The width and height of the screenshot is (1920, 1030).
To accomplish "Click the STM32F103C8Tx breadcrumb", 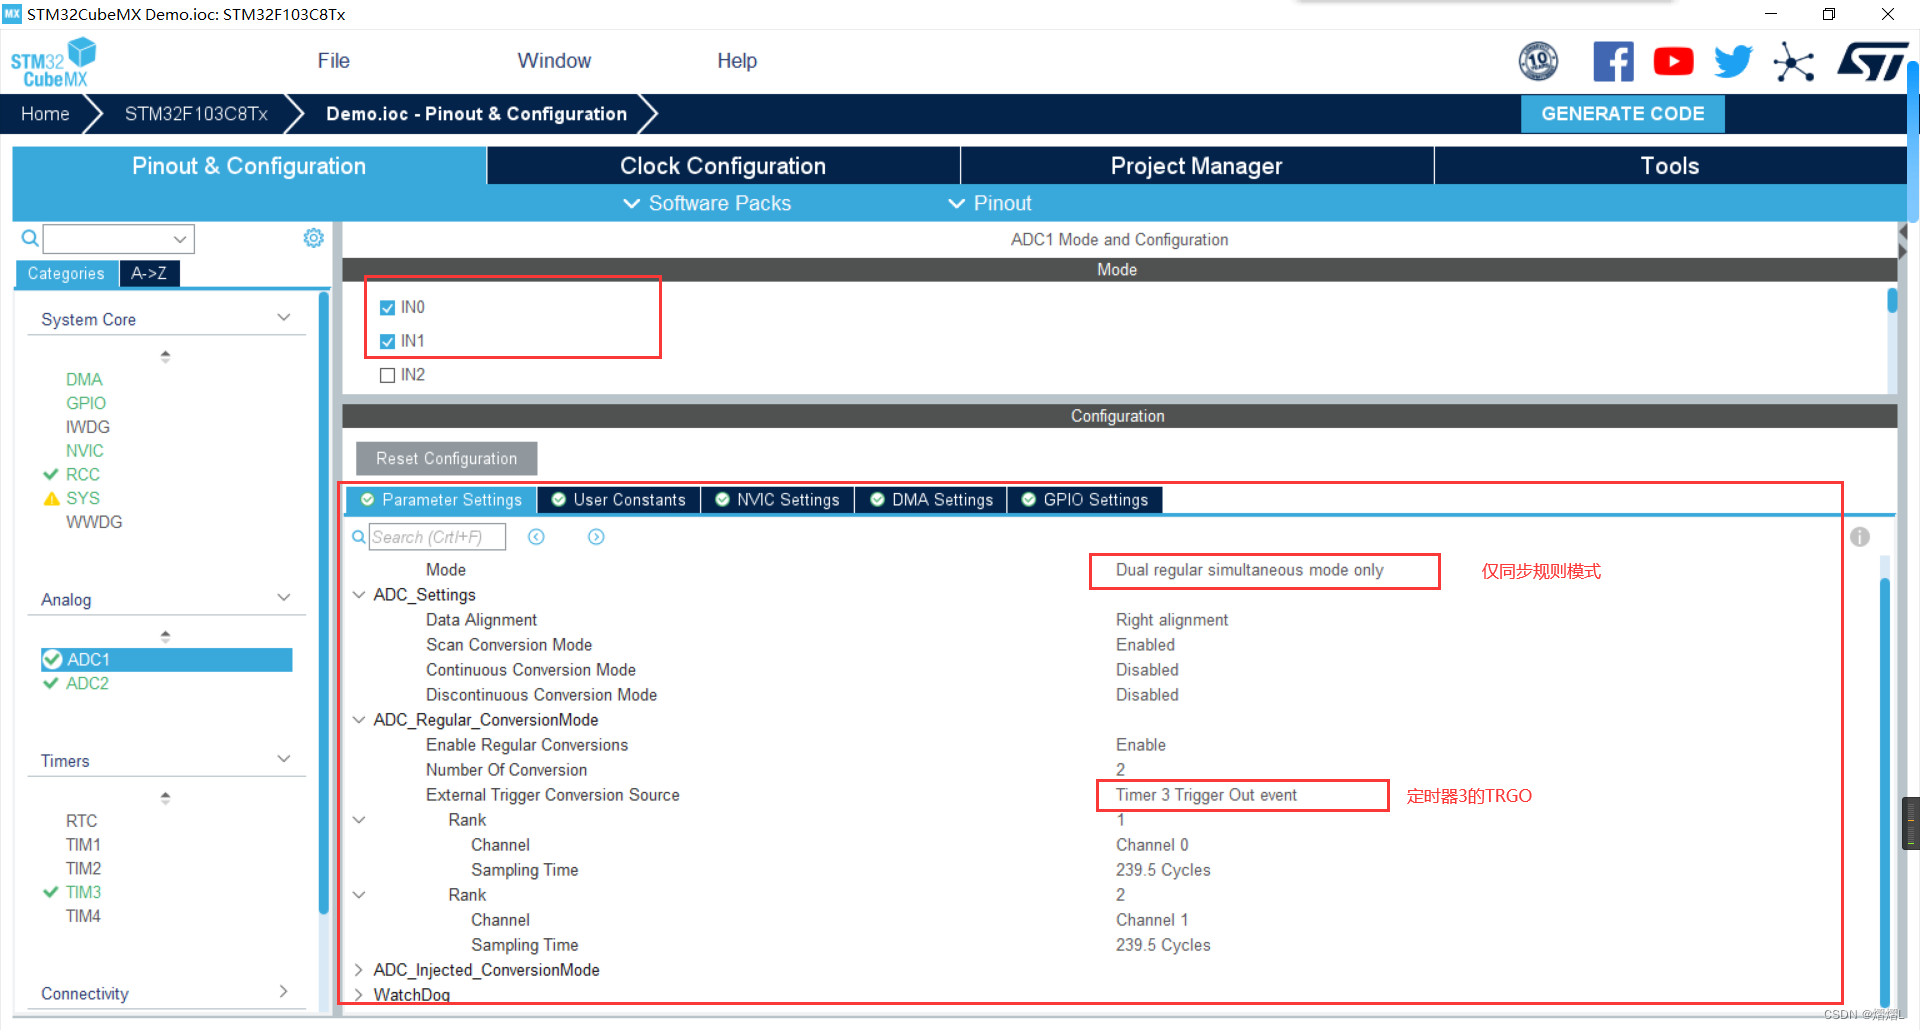I will (x=196, y=114).
